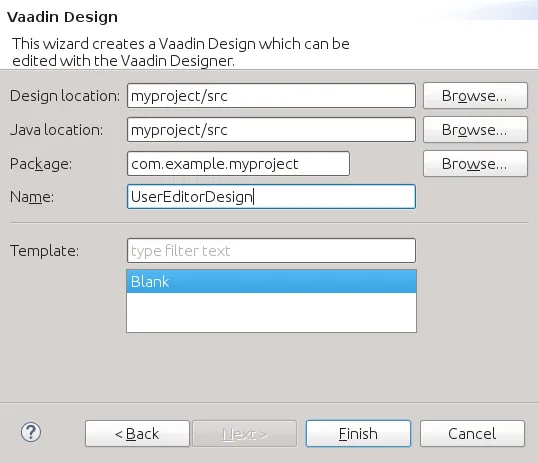Click Browse next to Package field
538x463 pixels.
475,164
